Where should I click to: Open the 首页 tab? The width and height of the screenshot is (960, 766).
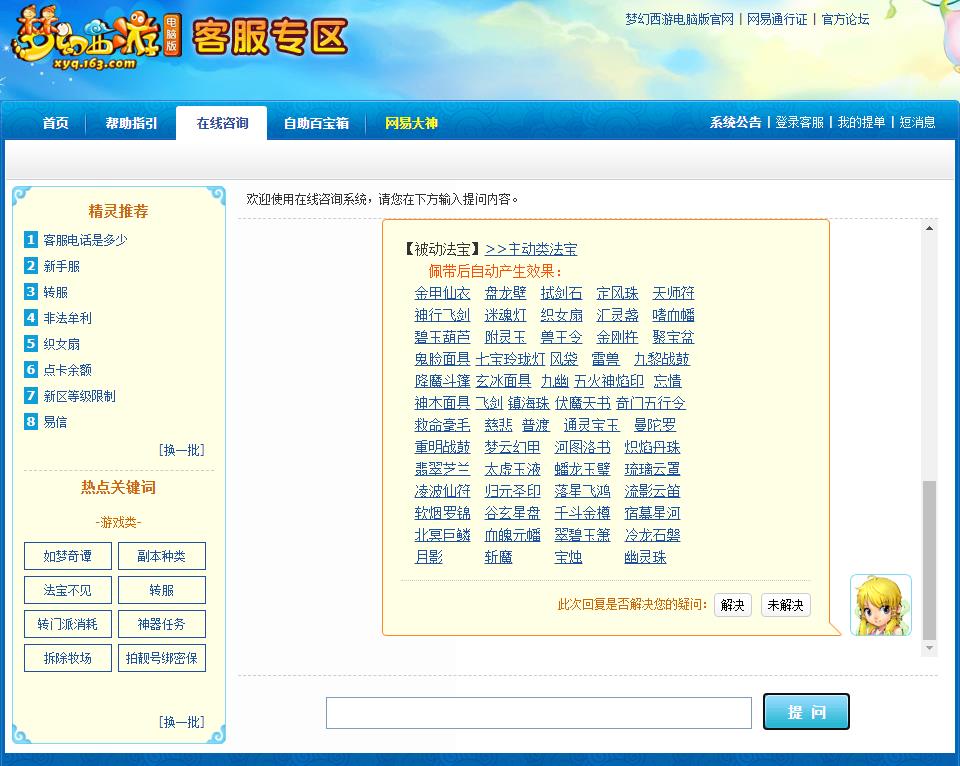56,123
